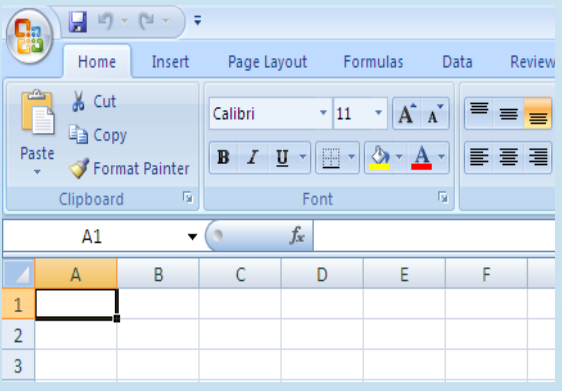Open the Insert tab

[x=170, y=62]
